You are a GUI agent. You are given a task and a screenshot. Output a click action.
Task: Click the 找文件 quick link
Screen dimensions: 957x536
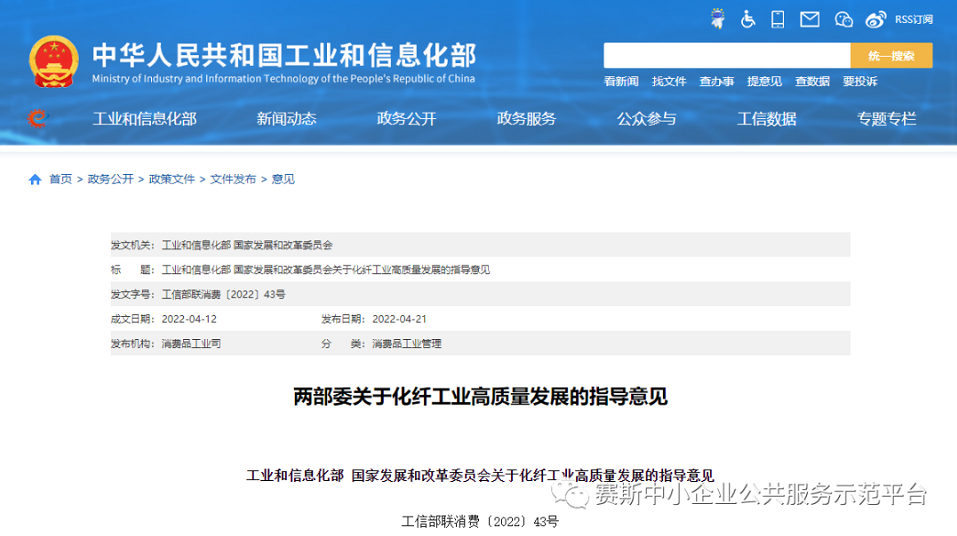click(x=669, y=81)
